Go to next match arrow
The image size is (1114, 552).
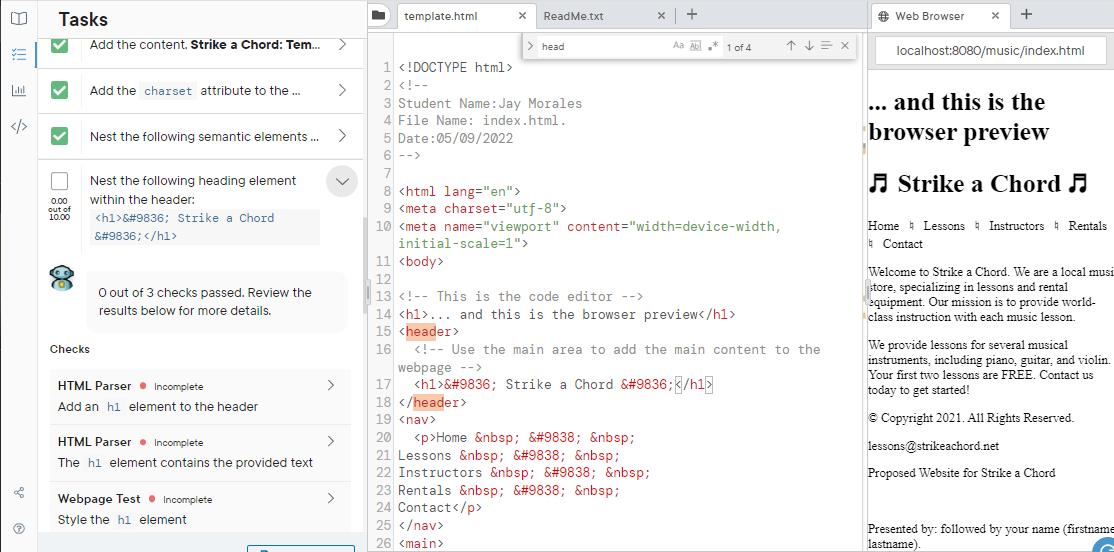coord(809,46)
